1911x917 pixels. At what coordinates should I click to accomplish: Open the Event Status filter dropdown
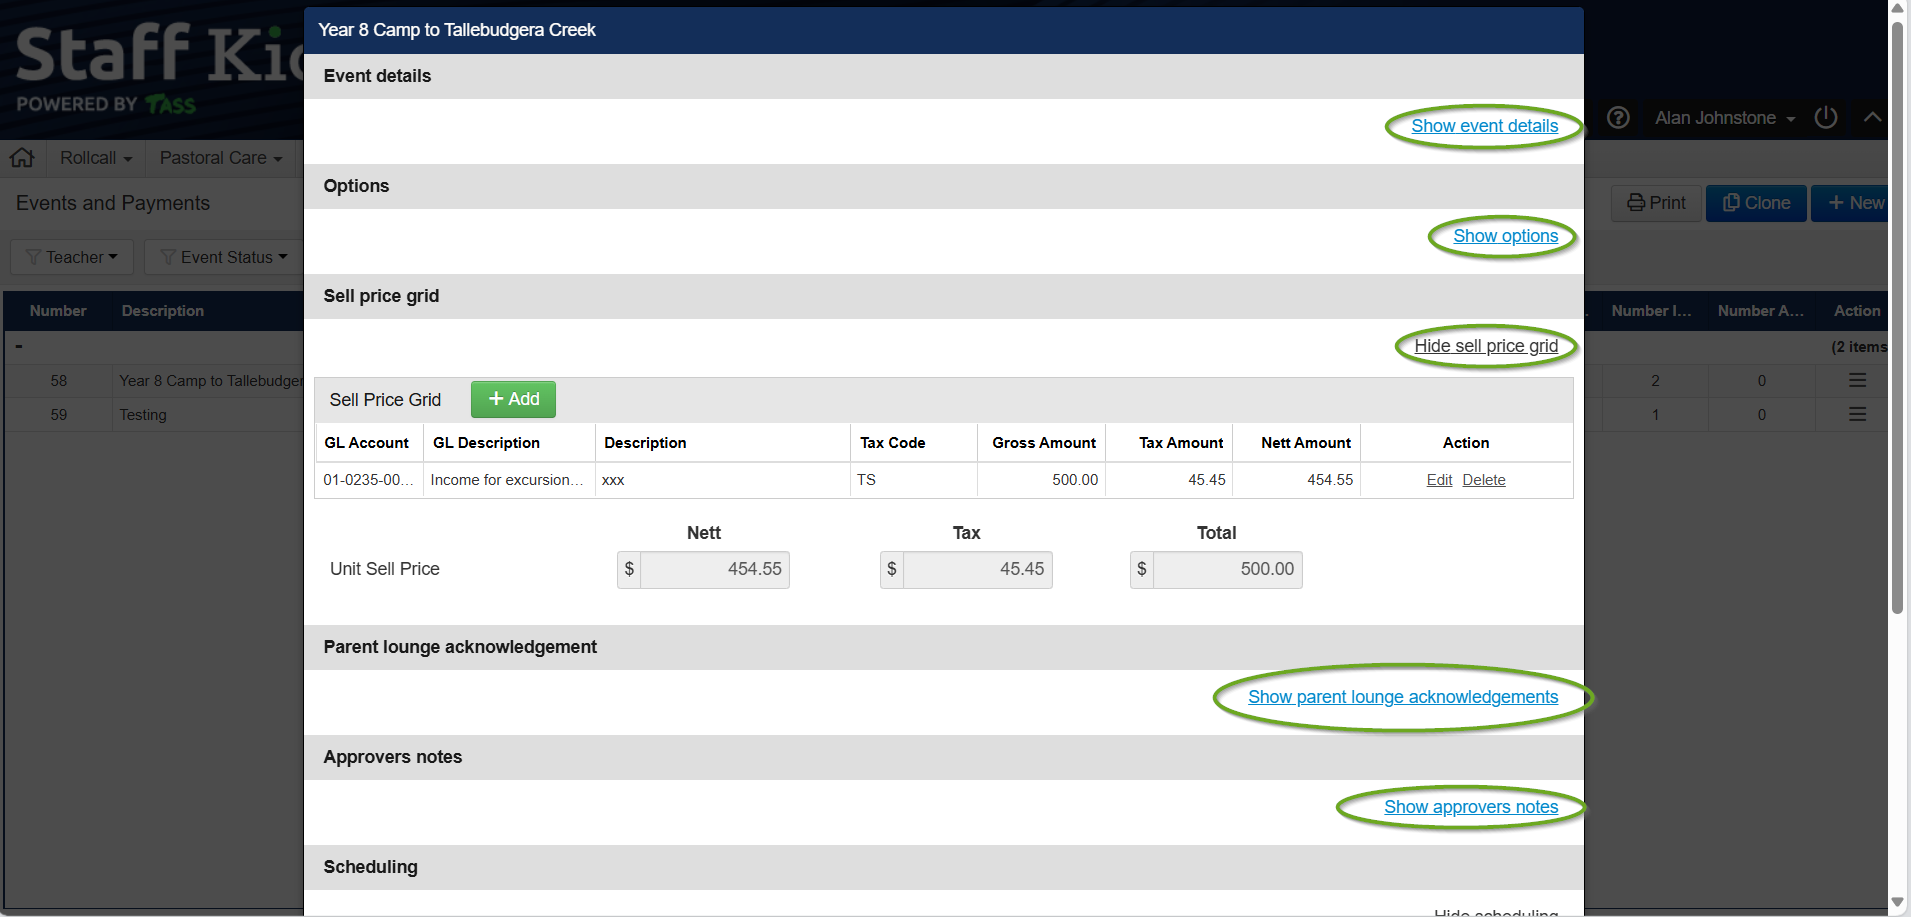[x=225, y=257]
